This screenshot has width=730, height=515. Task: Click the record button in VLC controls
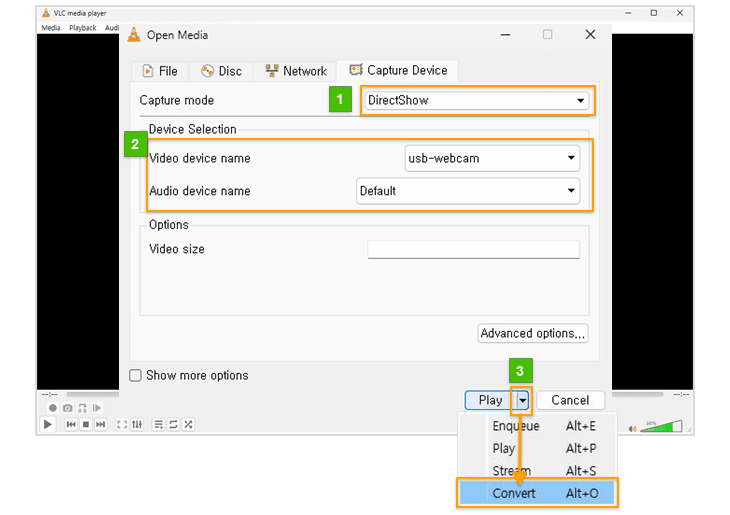tap(53, 408)
